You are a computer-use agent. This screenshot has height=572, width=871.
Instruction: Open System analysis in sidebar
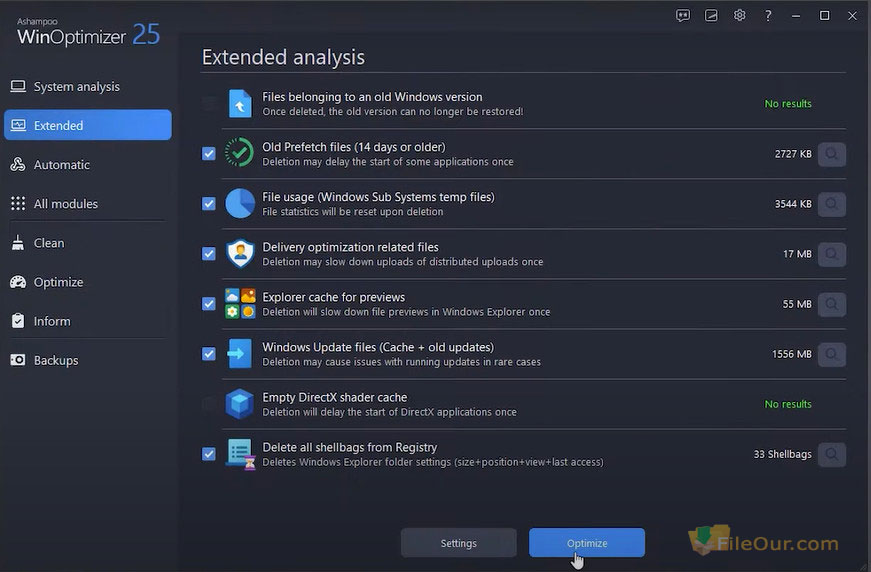88,87
